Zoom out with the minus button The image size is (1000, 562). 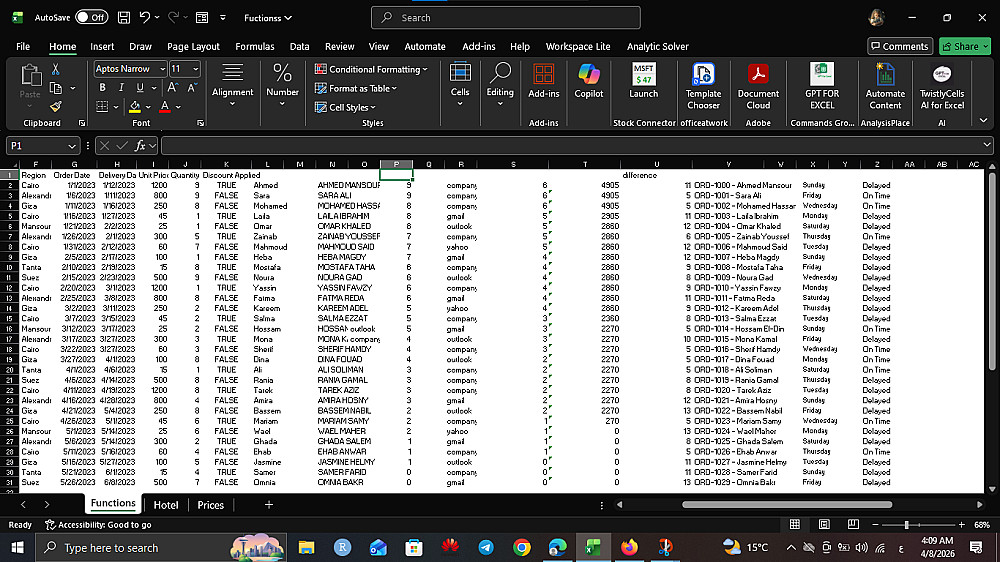pyautogui.click(x=875, y=524)
